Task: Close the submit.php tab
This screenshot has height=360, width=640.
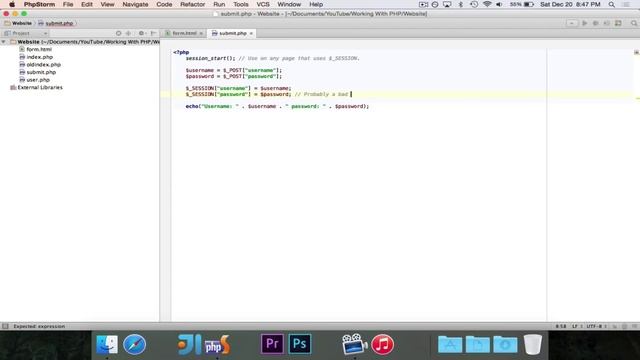Action: [x=251, y=33]
